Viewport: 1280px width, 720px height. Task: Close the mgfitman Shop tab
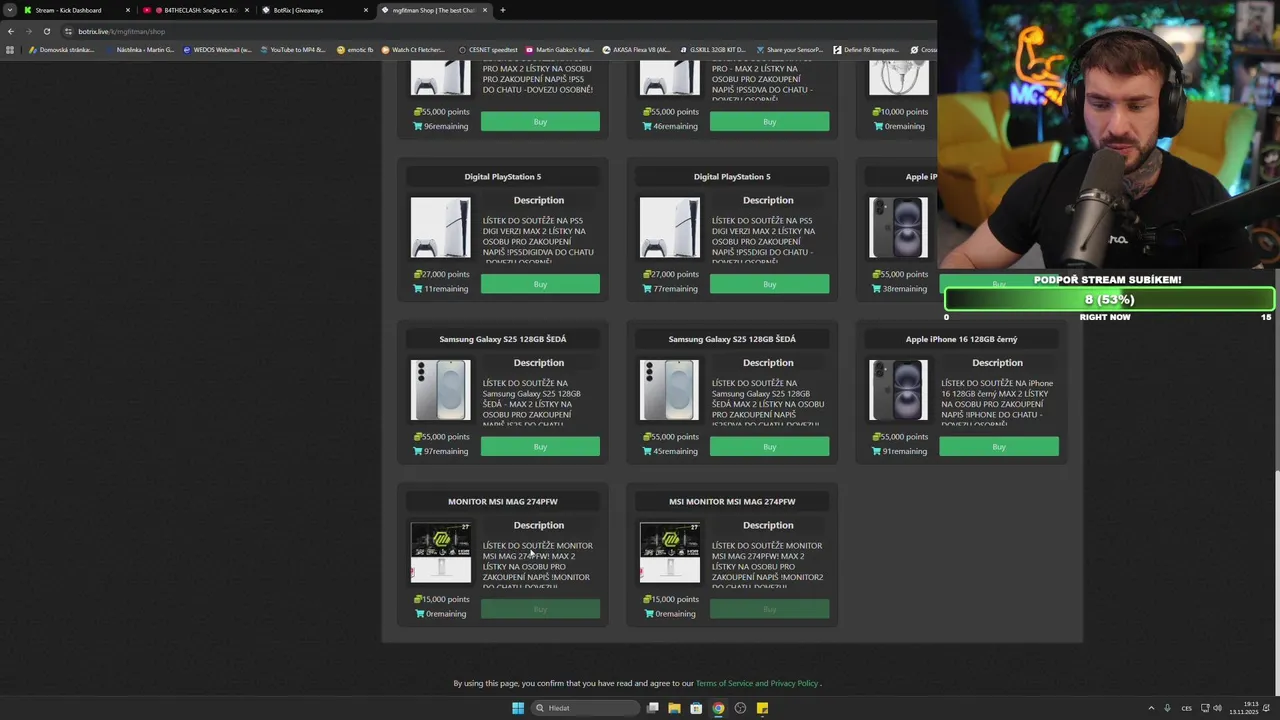tap(485, 10)
